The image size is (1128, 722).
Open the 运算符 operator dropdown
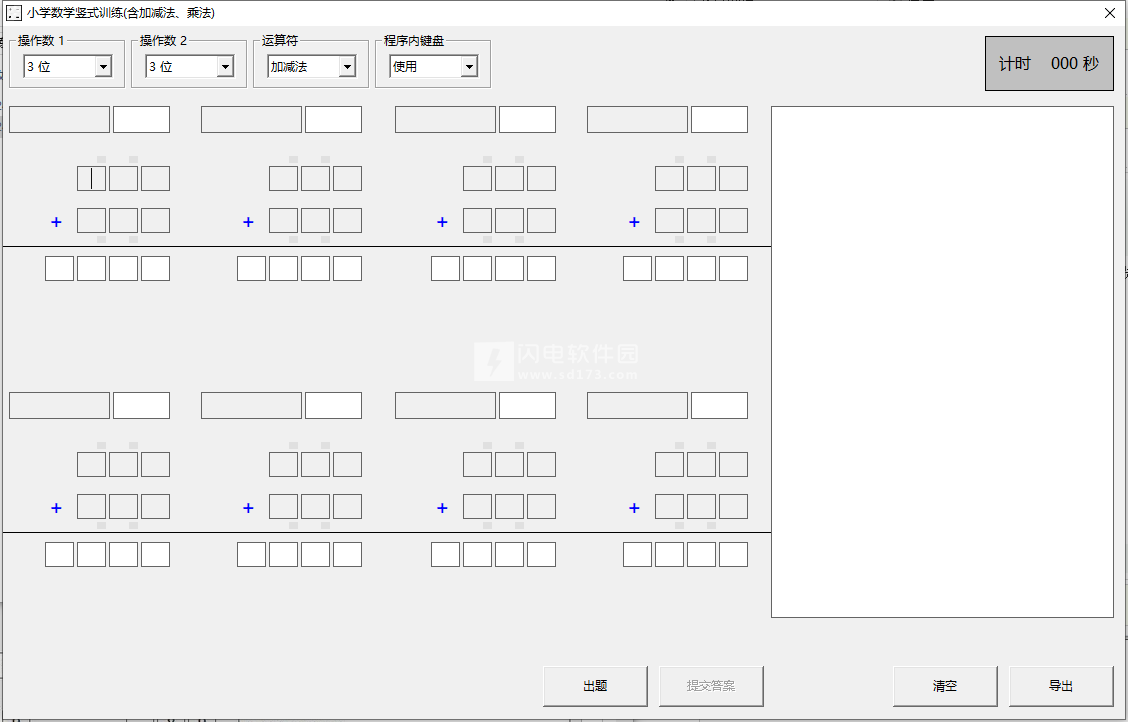click(346, 67)
